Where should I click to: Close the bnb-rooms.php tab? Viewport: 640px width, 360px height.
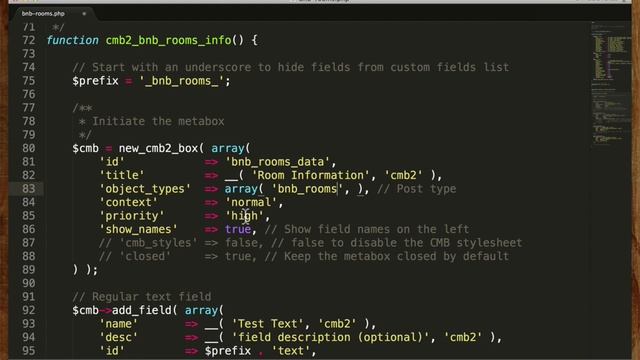84,13
